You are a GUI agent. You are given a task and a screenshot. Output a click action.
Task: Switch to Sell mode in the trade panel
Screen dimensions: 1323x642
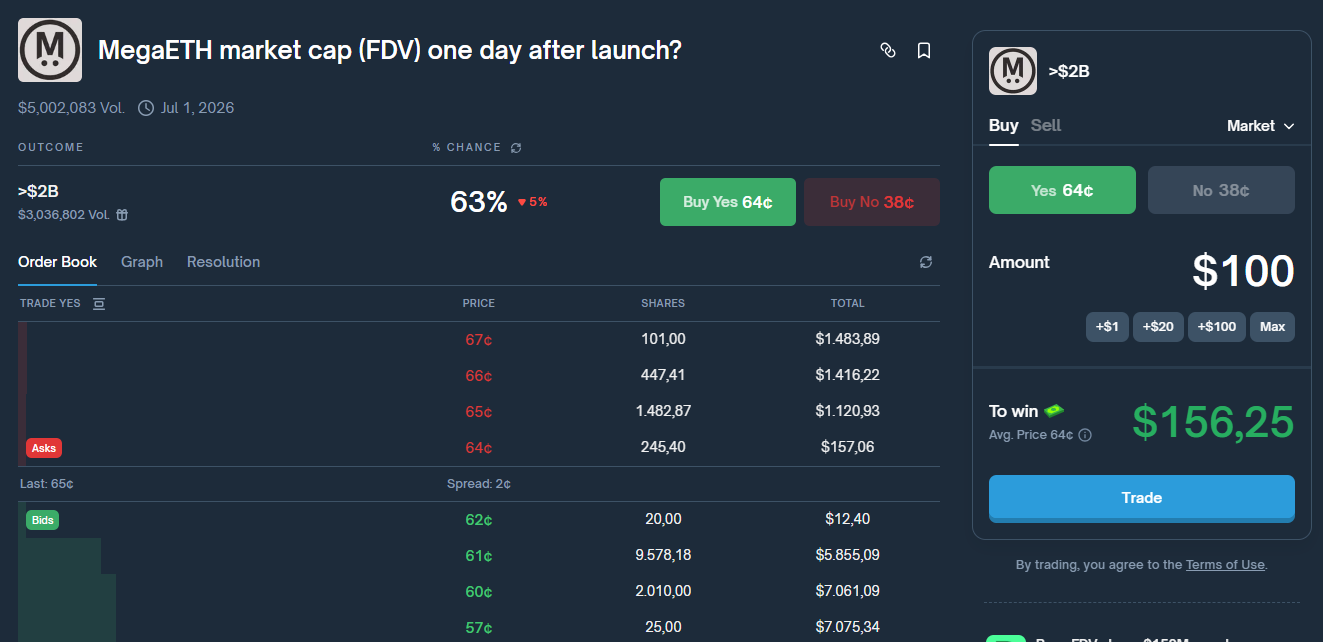pos(1045,125)
